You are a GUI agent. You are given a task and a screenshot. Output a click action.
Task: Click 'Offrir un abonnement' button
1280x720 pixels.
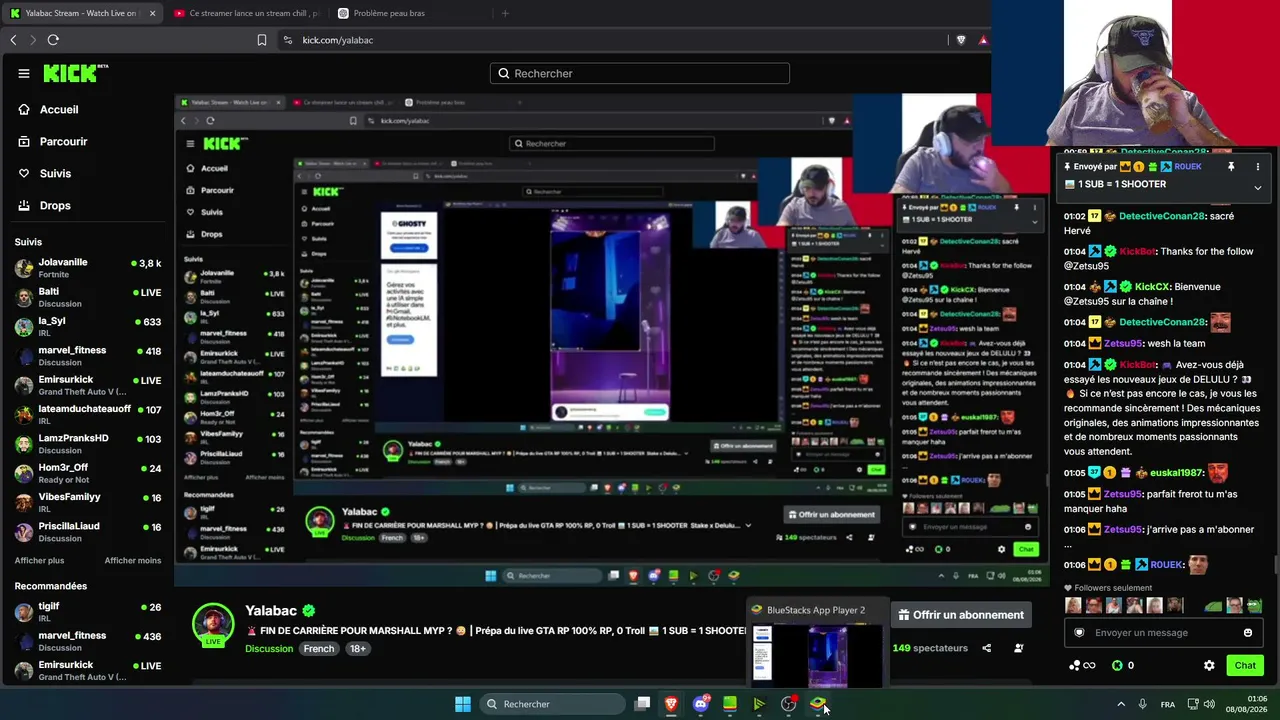click(961, 615)
